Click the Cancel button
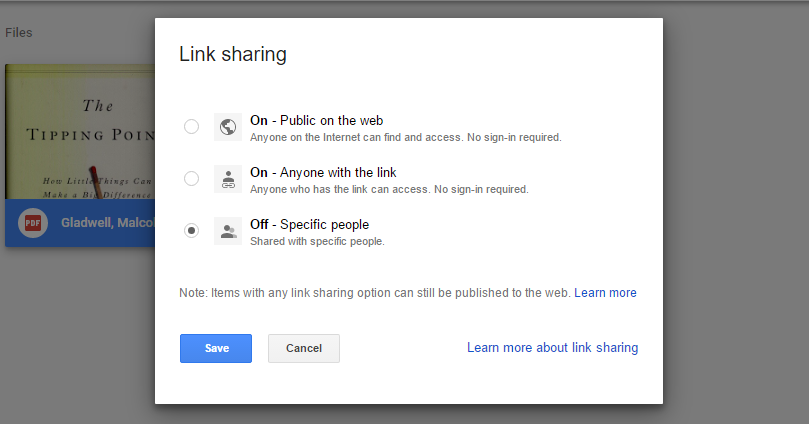Screen dimensions: 809x424 pos(304,348)
